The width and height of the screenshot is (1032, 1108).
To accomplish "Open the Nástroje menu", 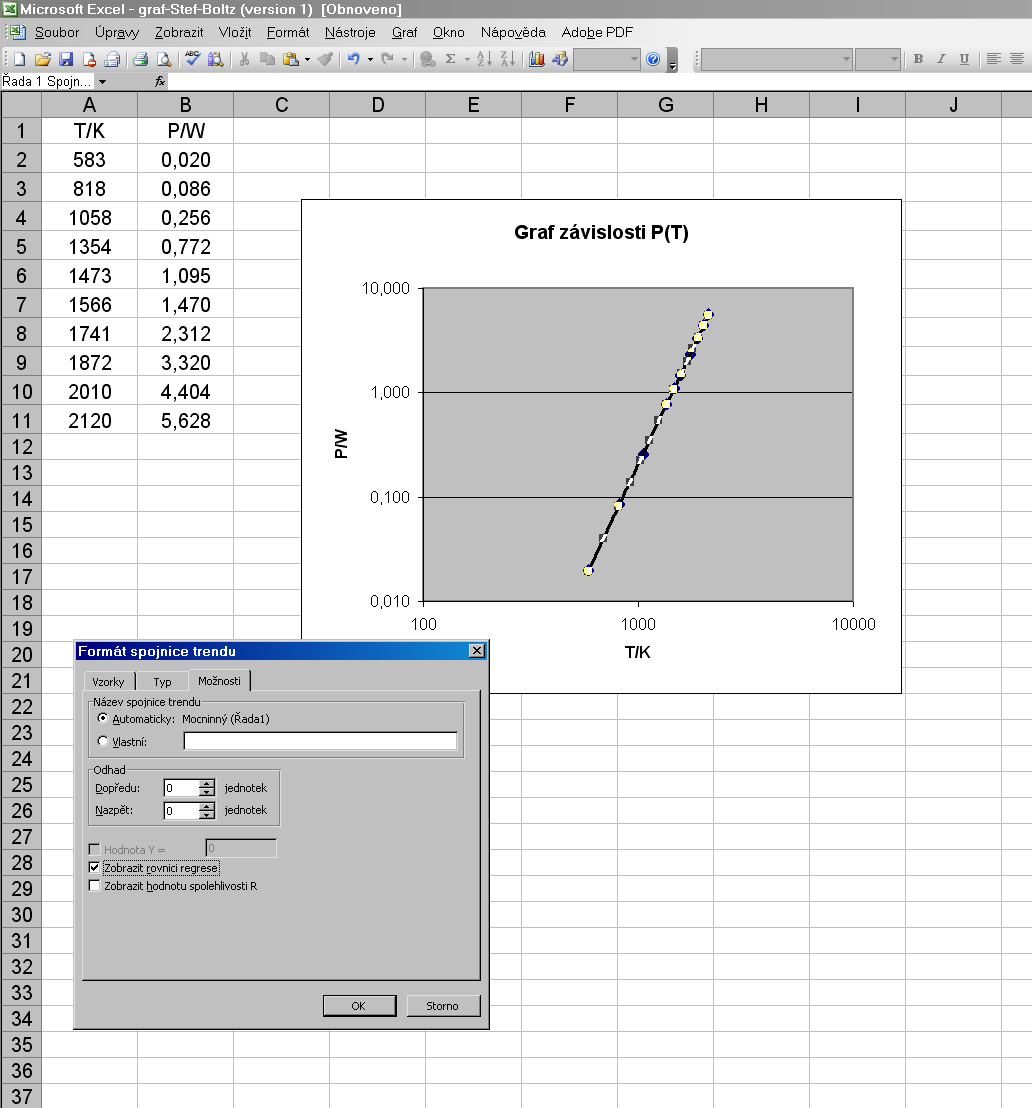I will coord(350,33).
